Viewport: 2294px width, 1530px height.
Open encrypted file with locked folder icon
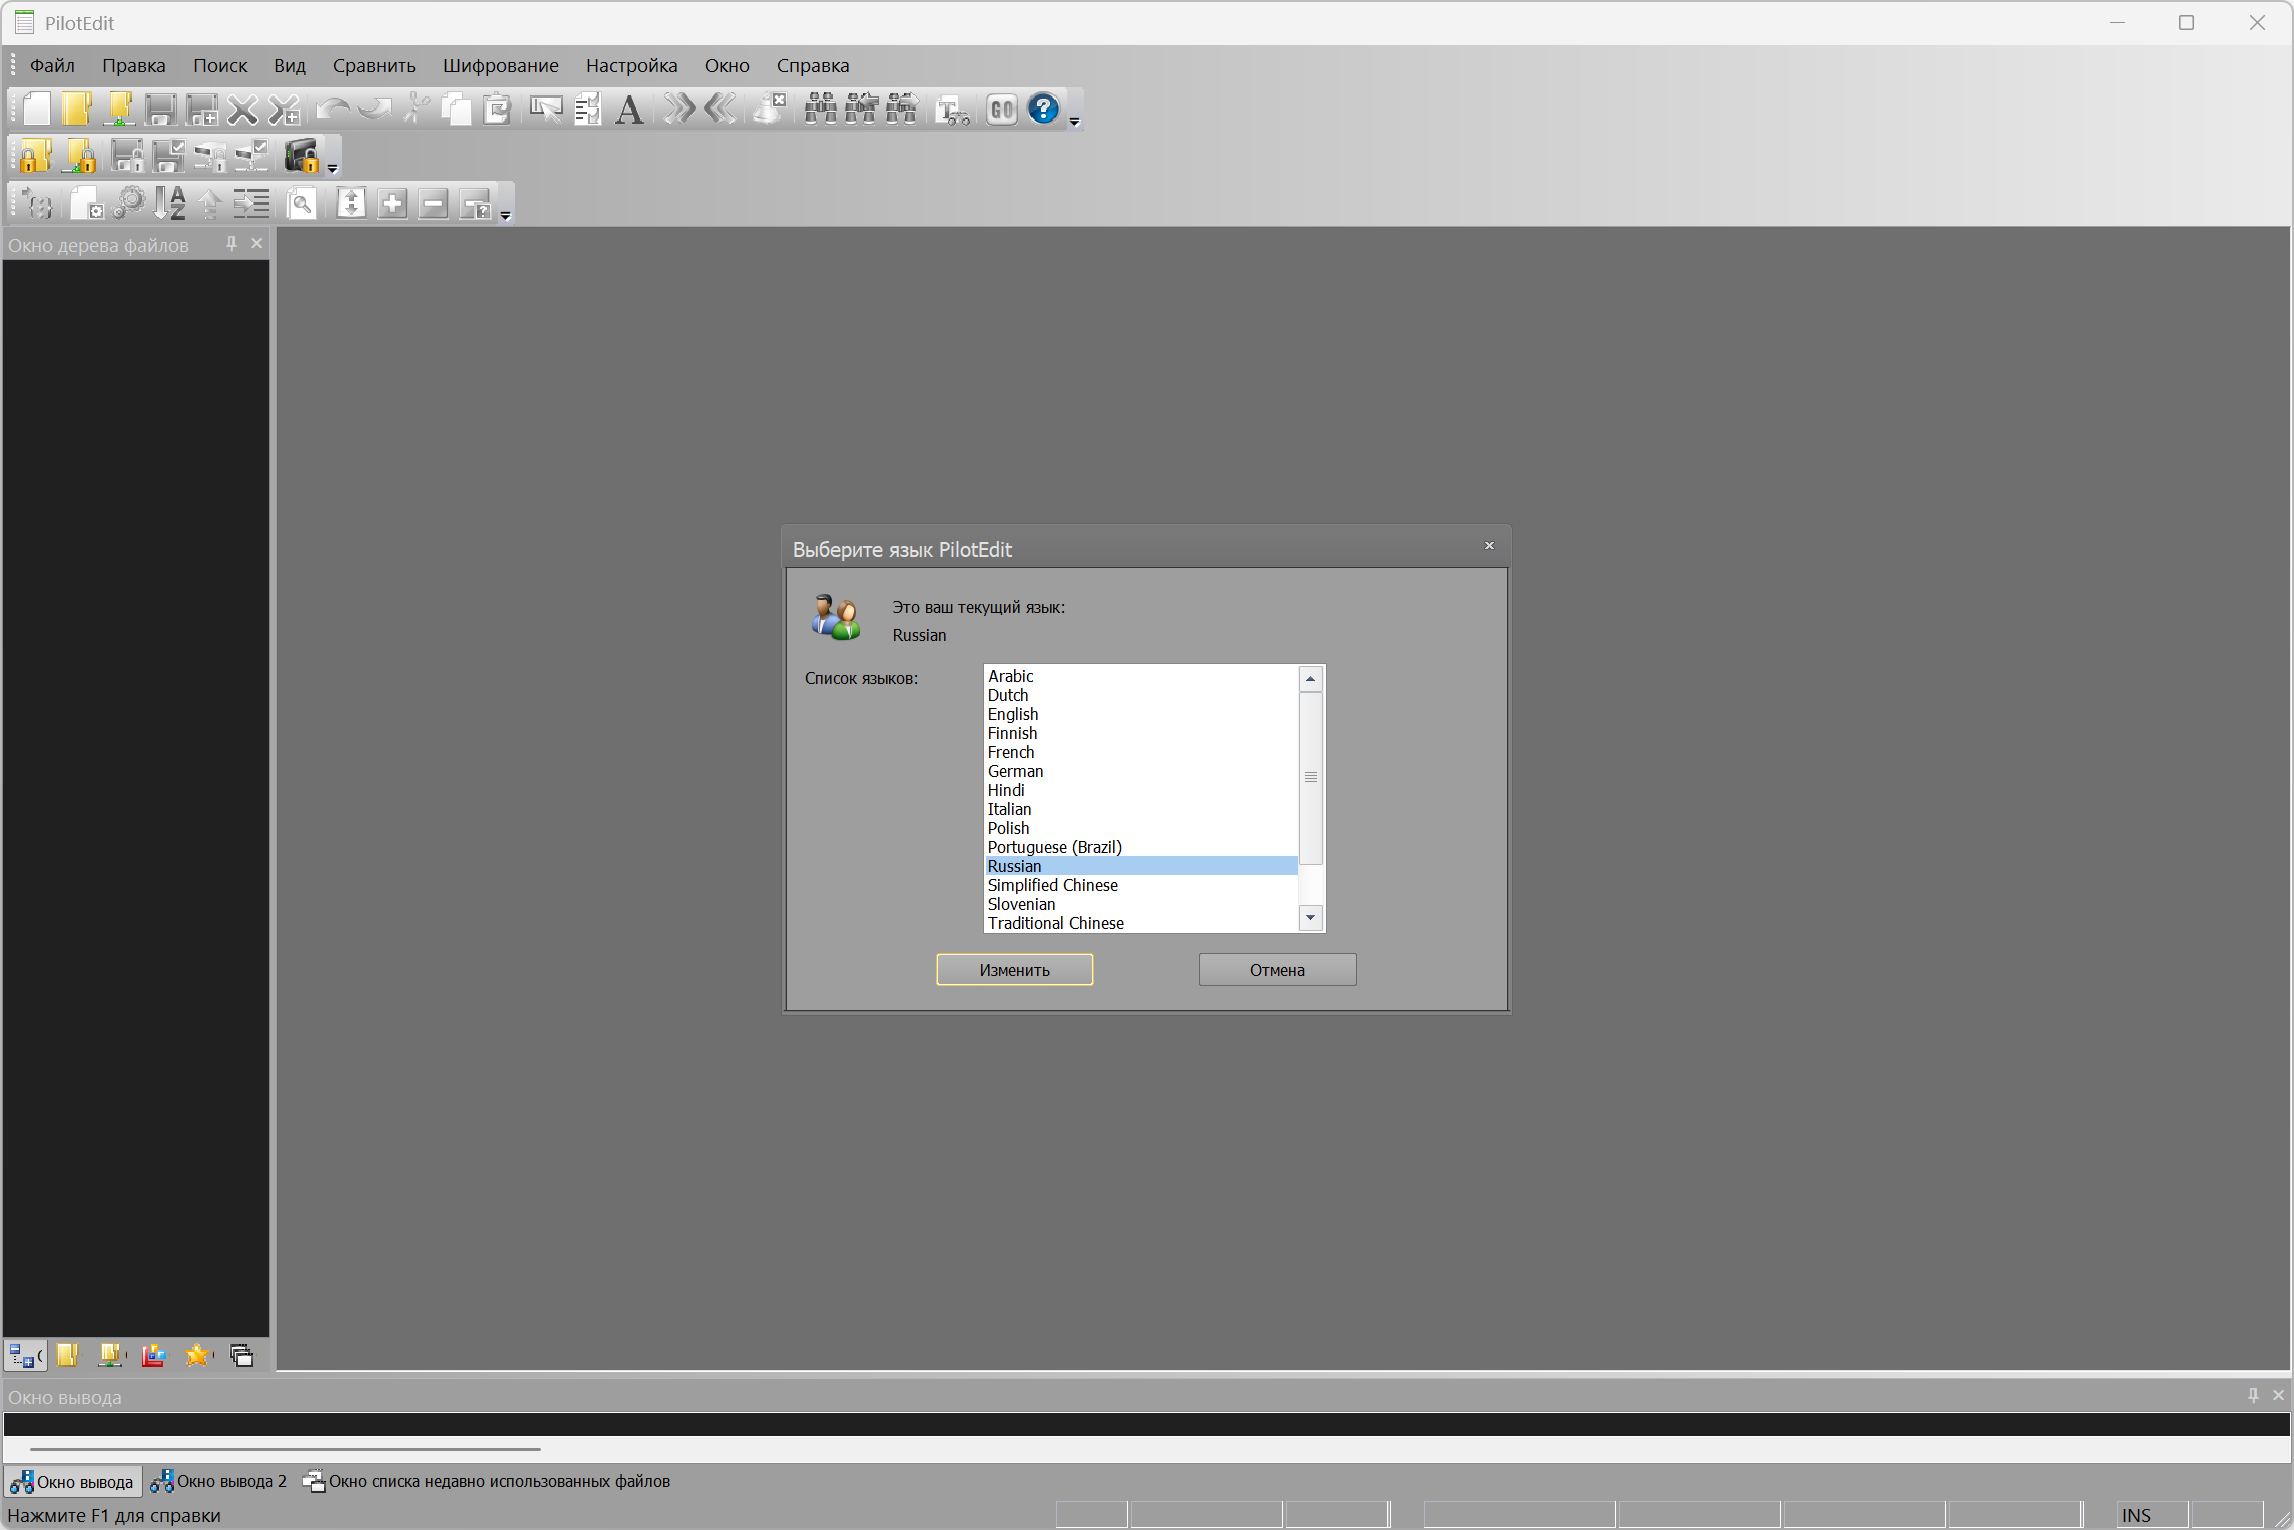36,157
